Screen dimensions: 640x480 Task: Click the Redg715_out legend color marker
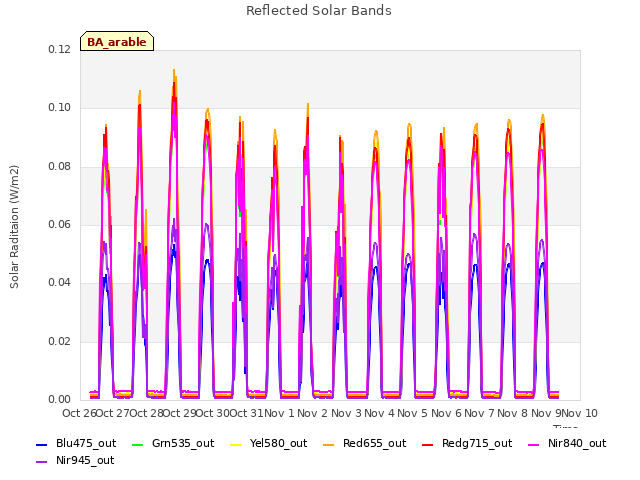[x=427, y=444]
